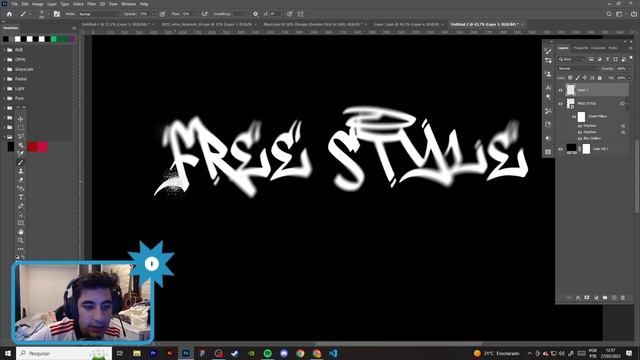The image size is (640, 360).
Task: Select Layer 1 thumbnail
Action: pos(570,90)
